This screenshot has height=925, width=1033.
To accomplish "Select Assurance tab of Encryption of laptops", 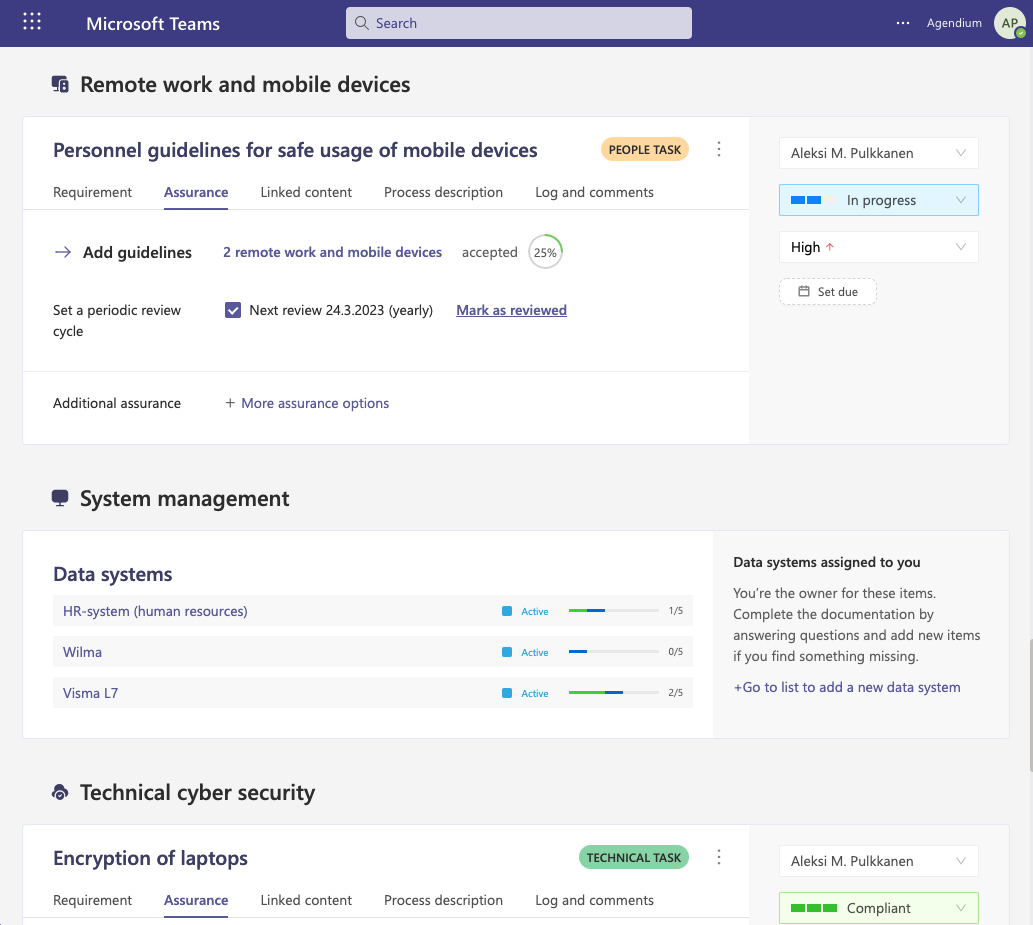I will pos(196,900).
